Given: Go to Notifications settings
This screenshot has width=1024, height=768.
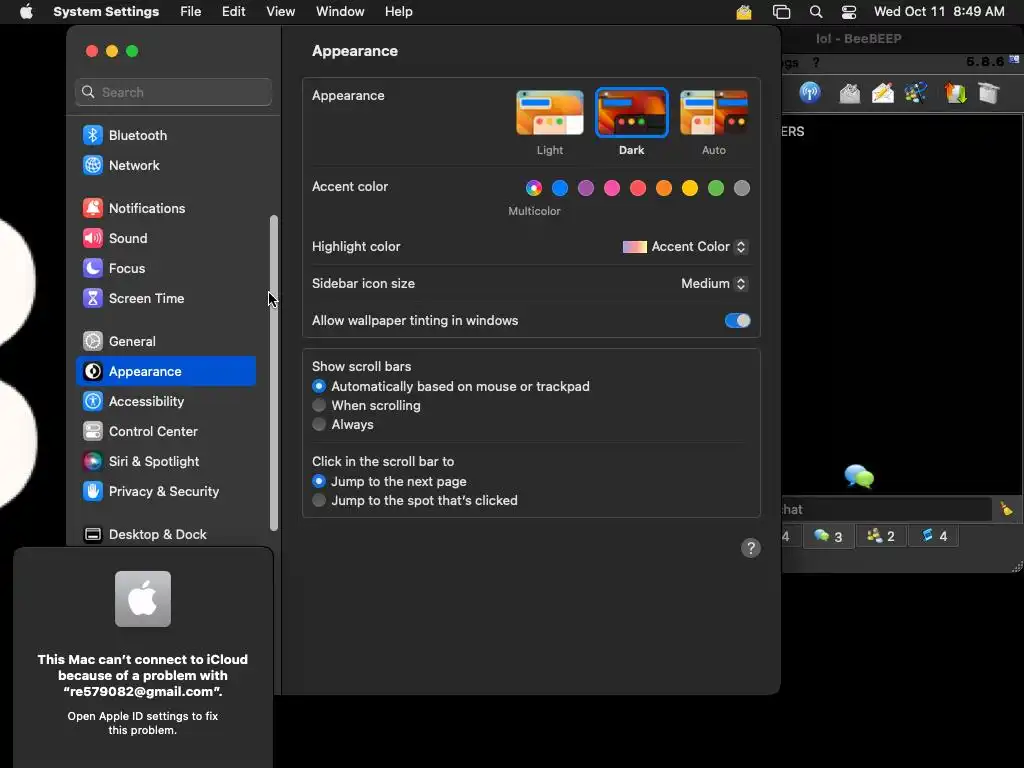Looking at the screenshot, I should pyautogui.click(x=166, y=208).
